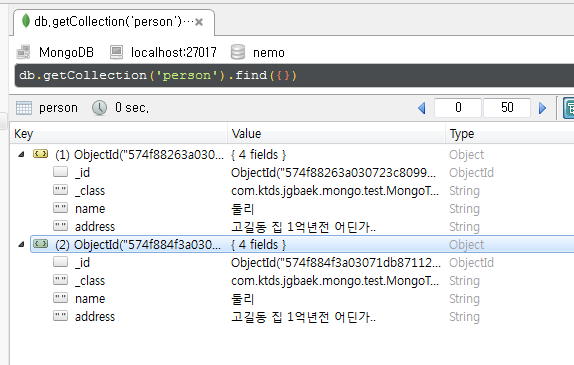Go to next page with right arrow
The image size is (574, 365).
click(x=543, y=108)
